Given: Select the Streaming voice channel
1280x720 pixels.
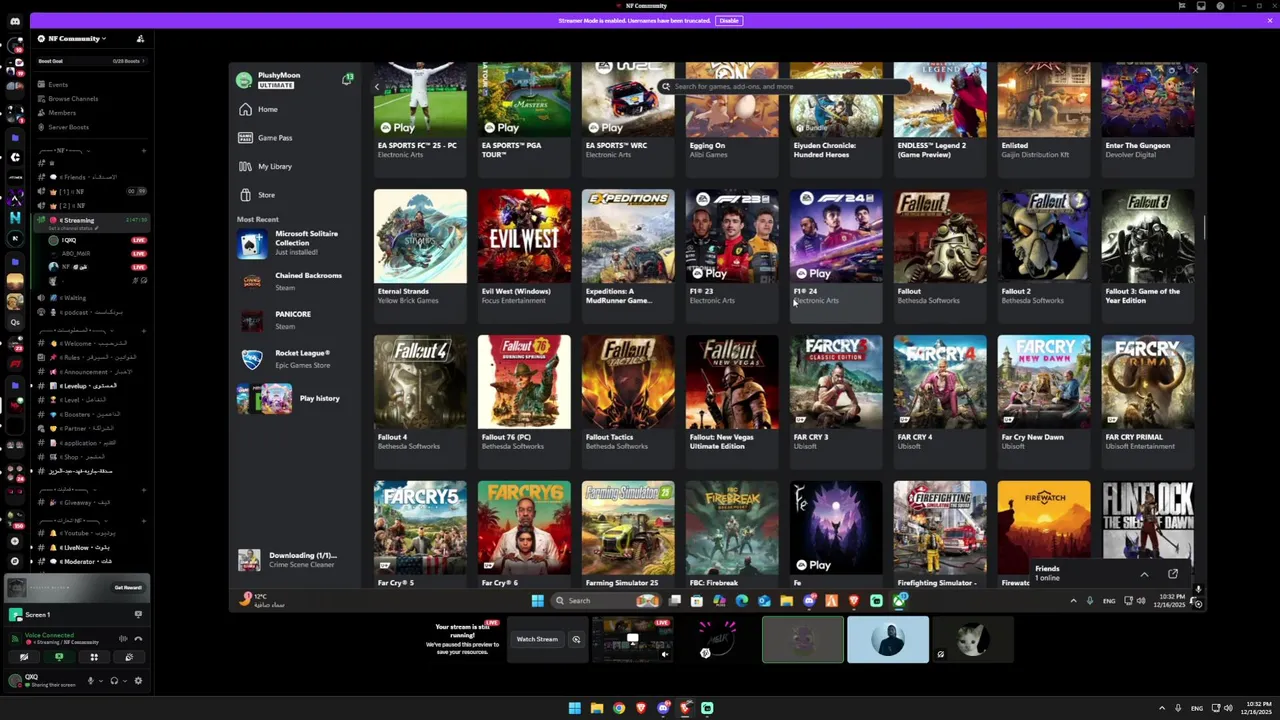Looking at the screenshot, I should pos(91,222).
